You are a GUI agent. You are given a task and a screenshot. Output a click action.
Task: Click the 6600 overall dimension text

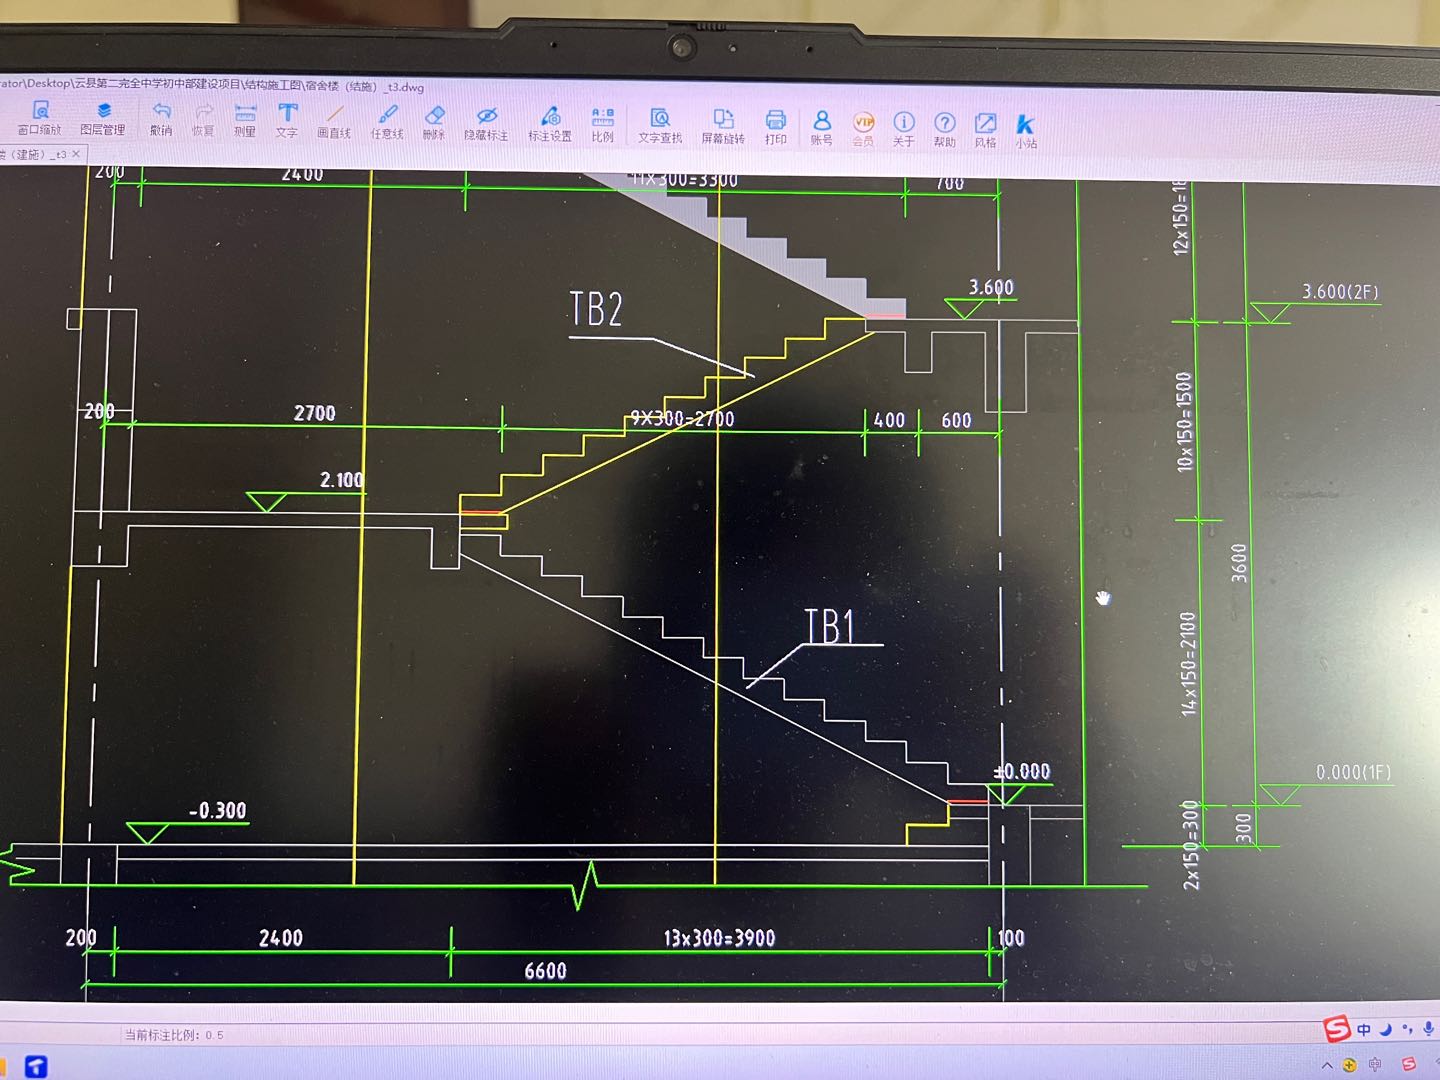[545, 970]
